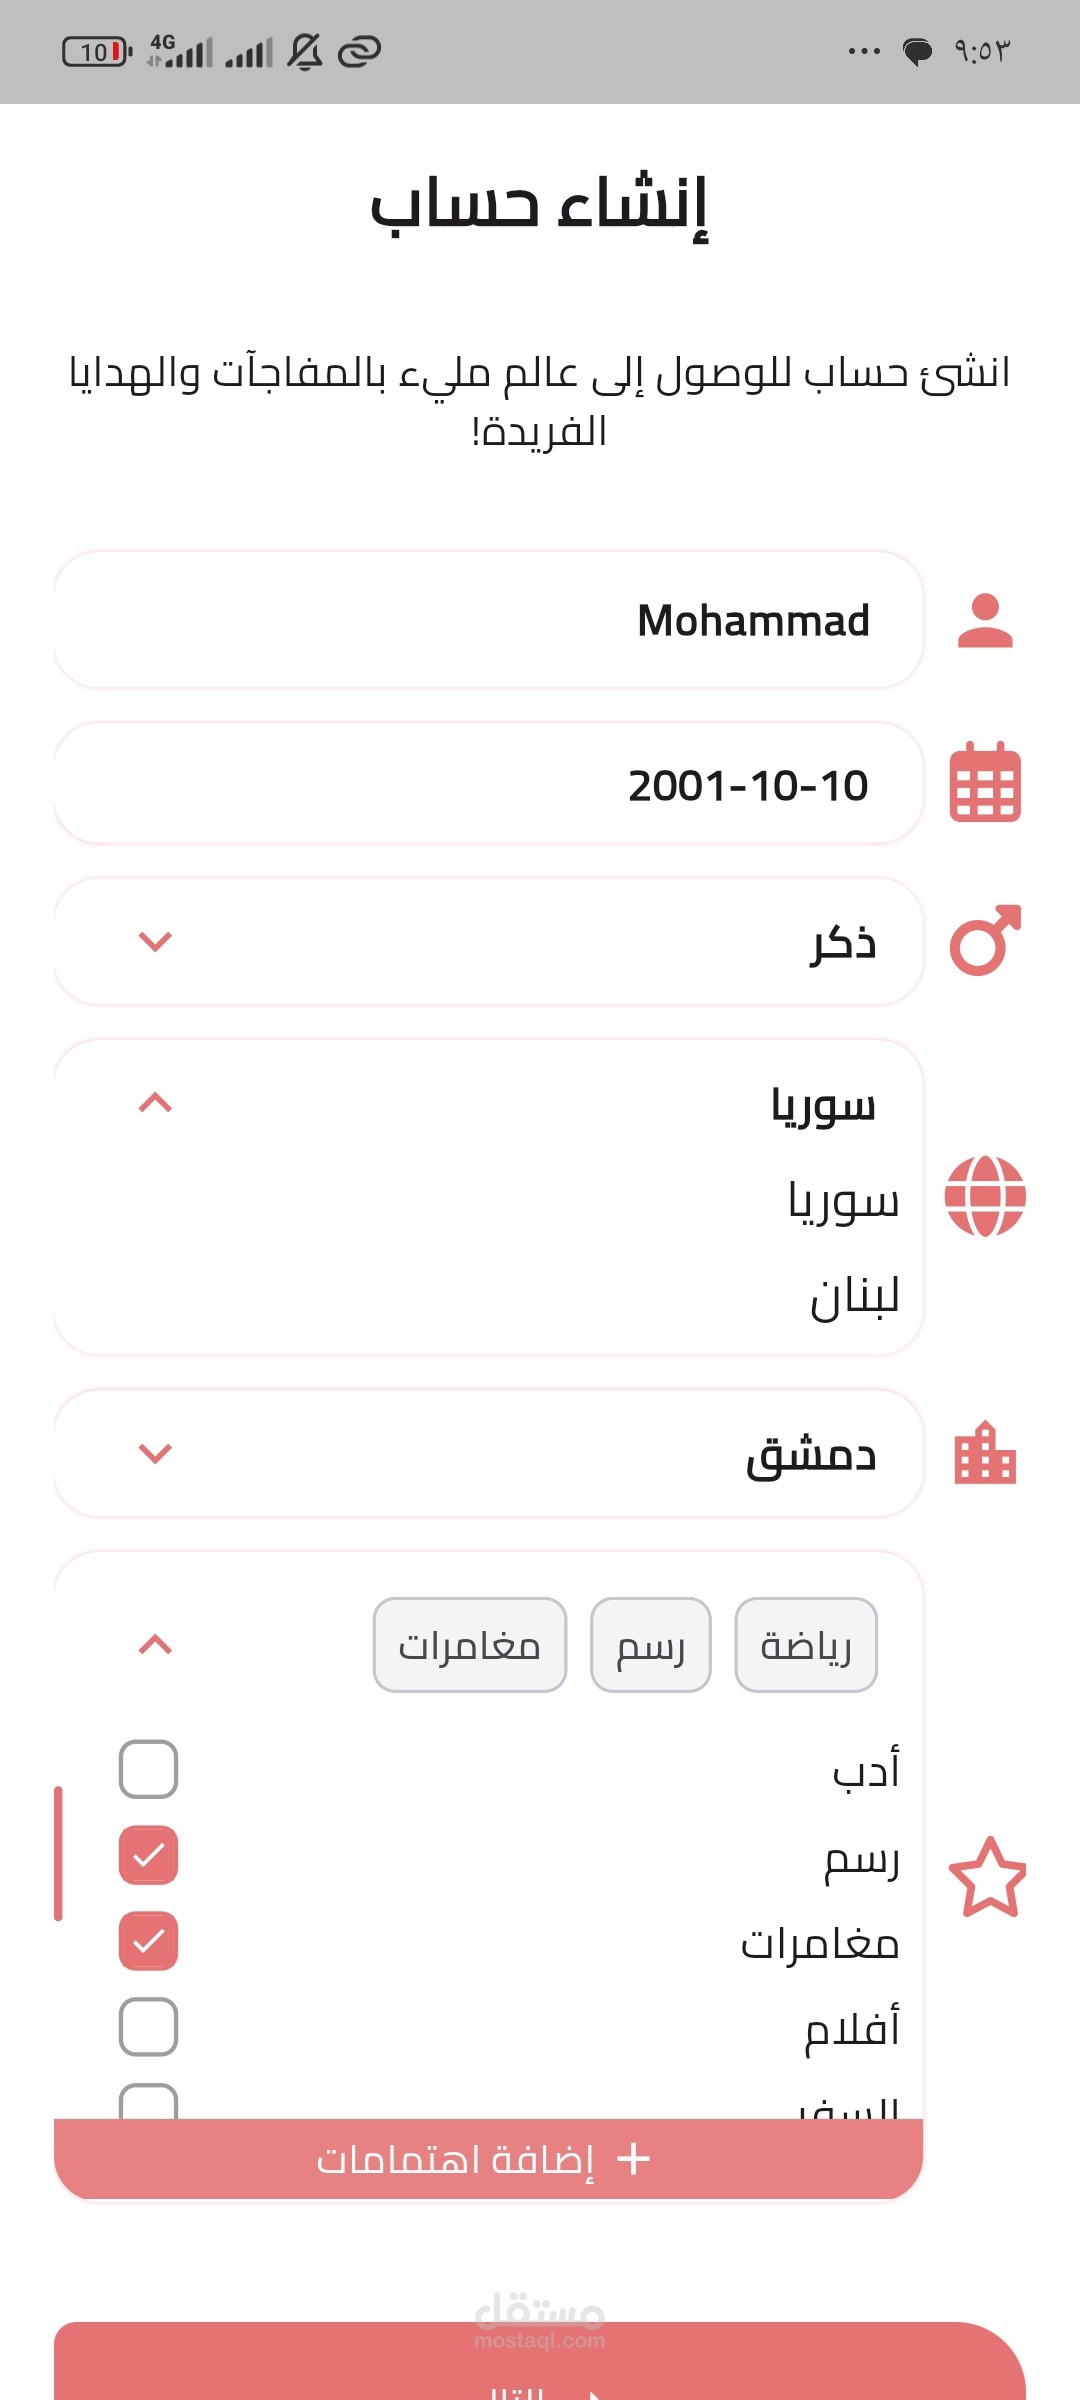Check the أدب interest checkbox
Image resolution: width=1080 pixels, height=2400 pixels.
tap(148, 1769)
